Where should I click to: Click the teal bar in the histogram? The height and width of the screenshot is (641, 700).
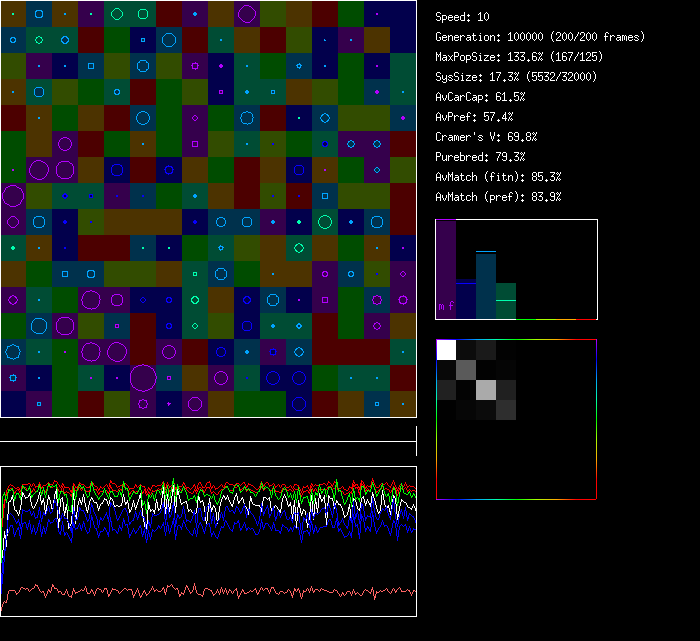(x=486, y=285)
